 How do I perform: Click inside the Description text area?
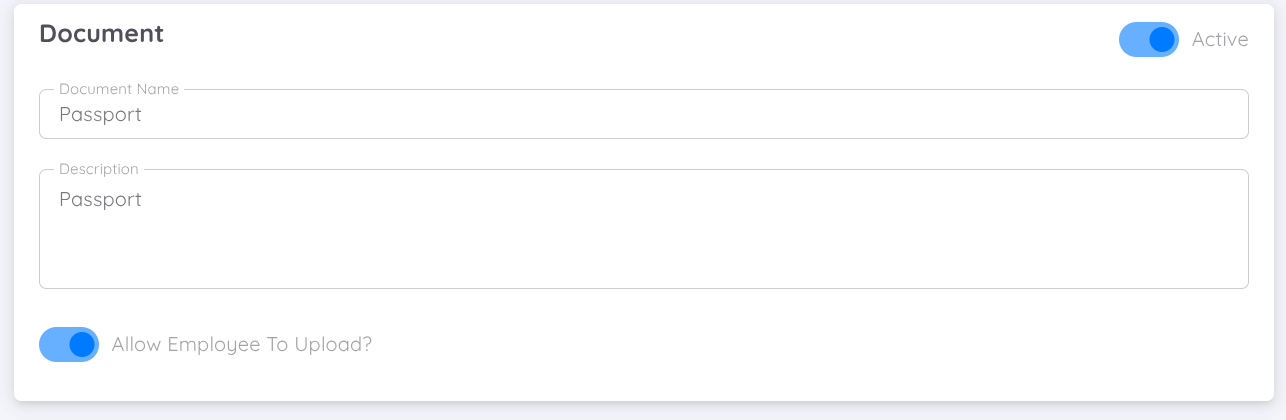coord(640,230)
